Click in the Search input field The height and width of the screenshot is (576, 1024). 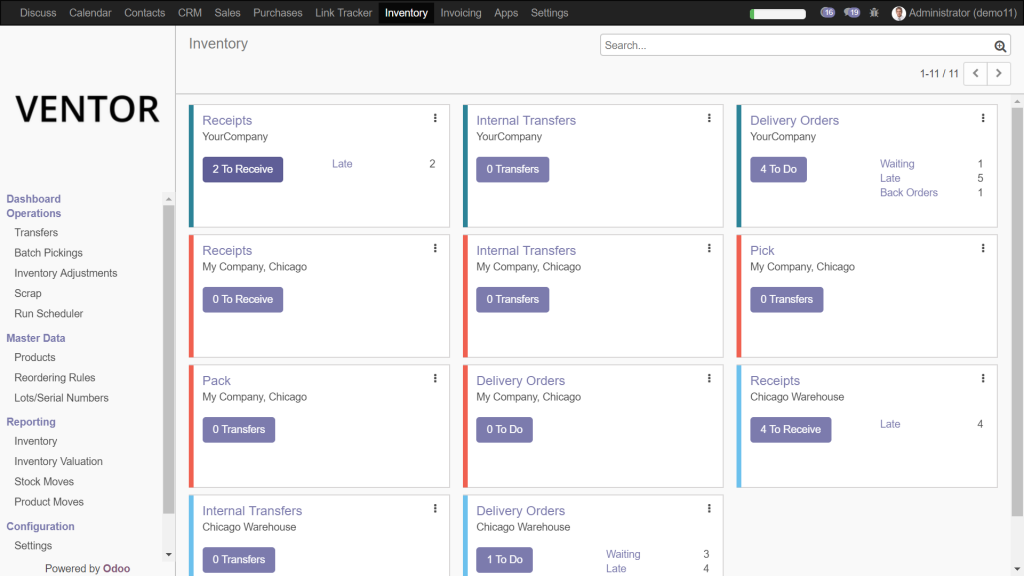click(795, 46)
